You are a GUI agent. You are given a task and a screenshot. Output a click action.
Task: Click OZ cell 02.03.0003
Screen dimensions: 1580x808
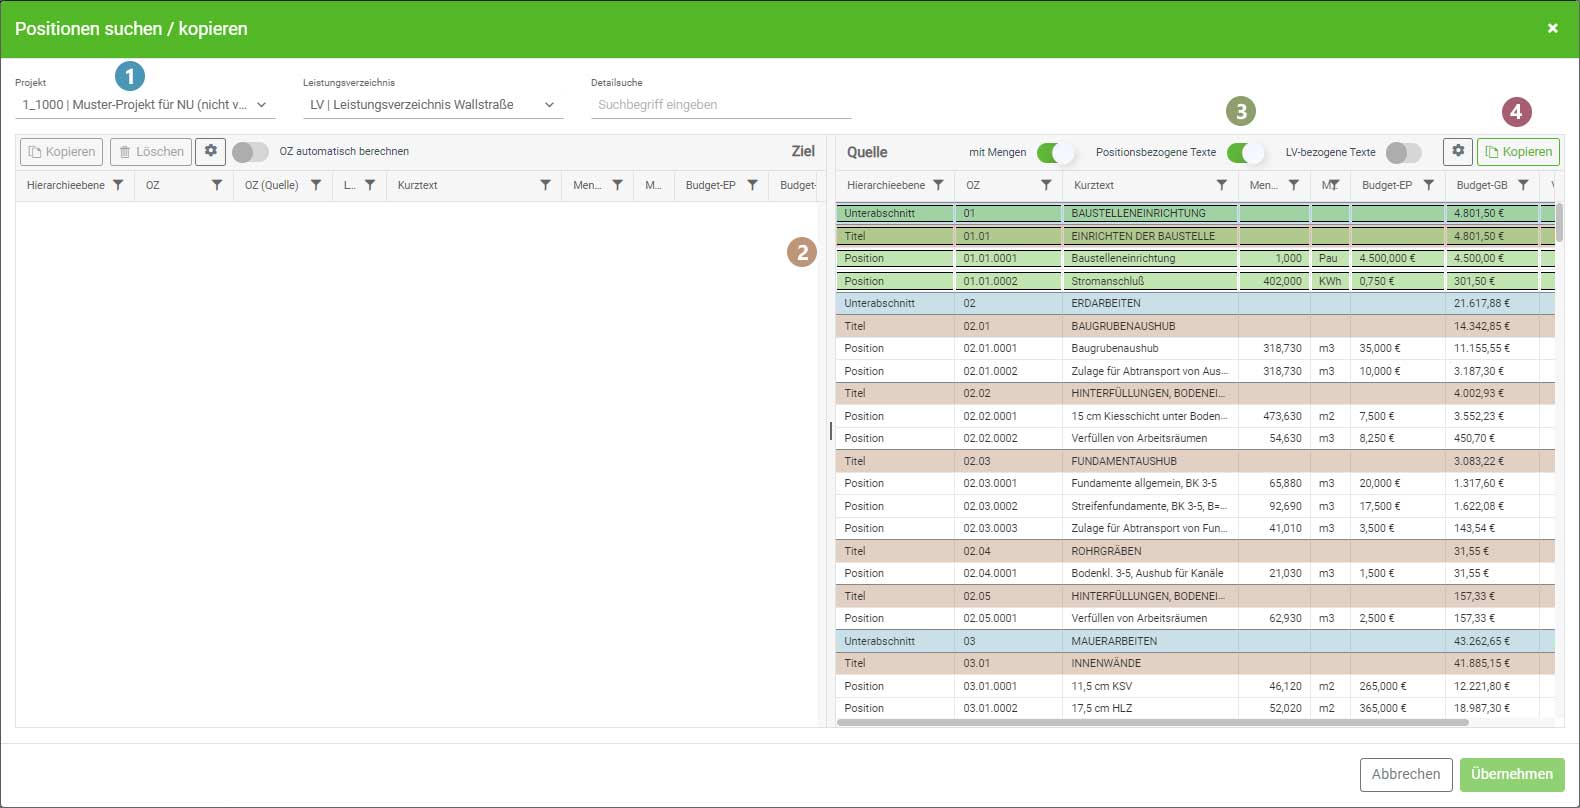click(x=1008, y=528)
